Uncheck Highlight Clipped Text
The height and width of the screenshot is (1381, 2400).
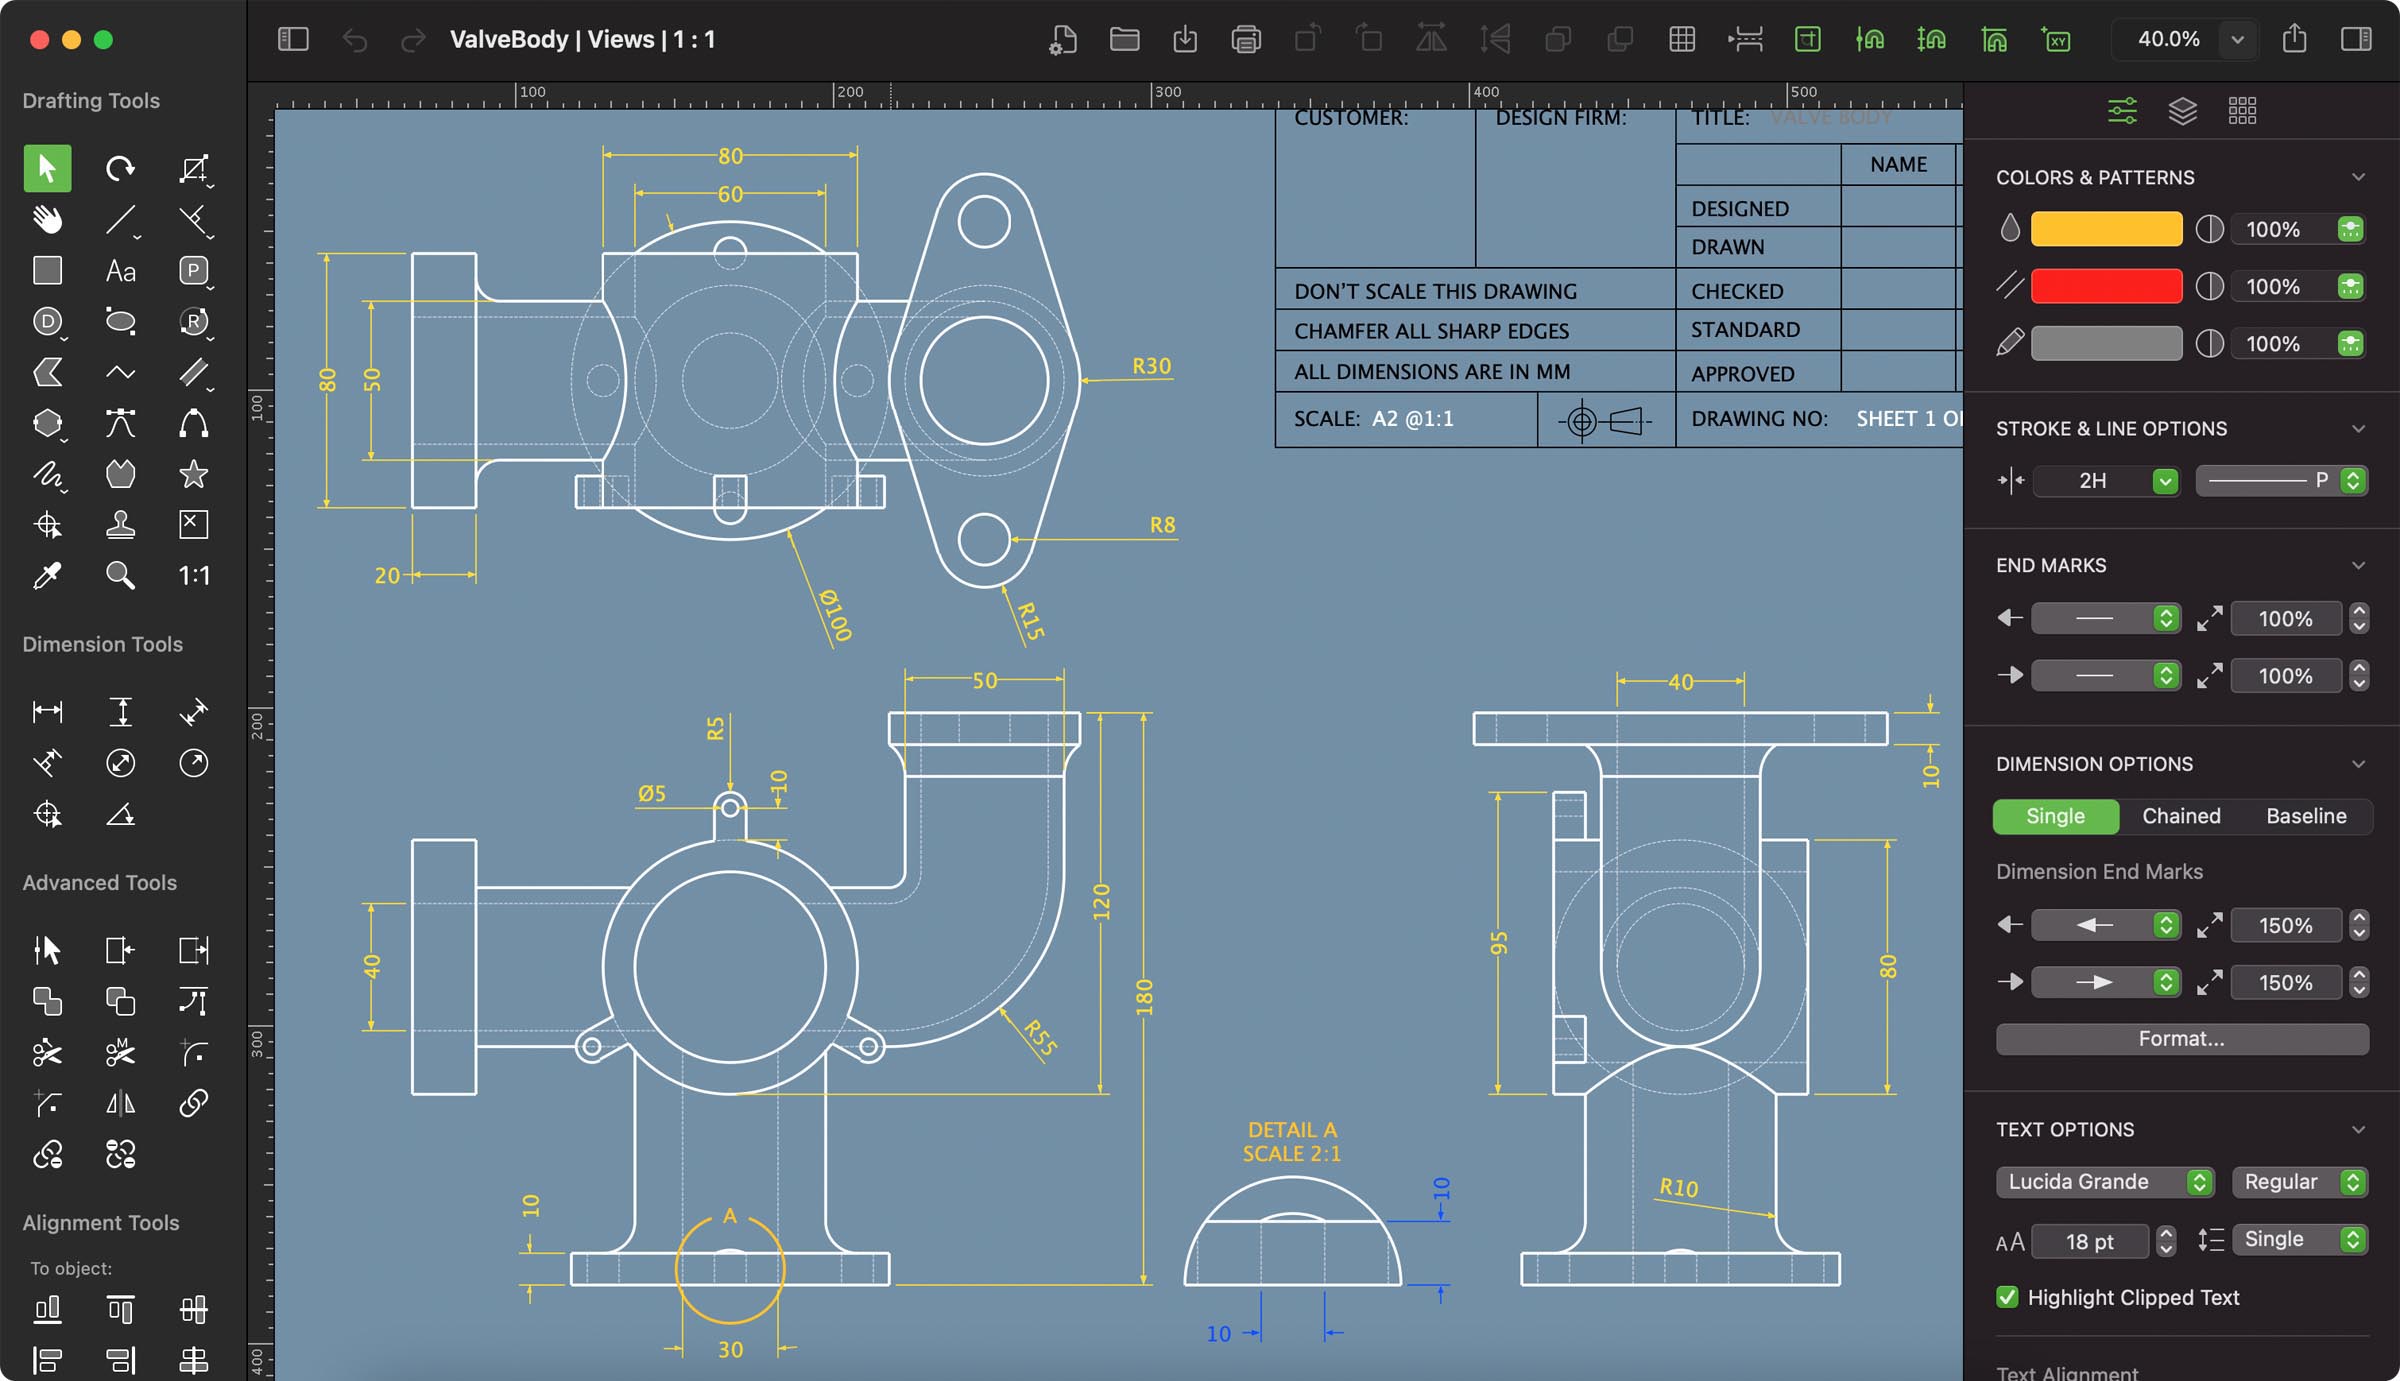(x=2006, y=1297)
